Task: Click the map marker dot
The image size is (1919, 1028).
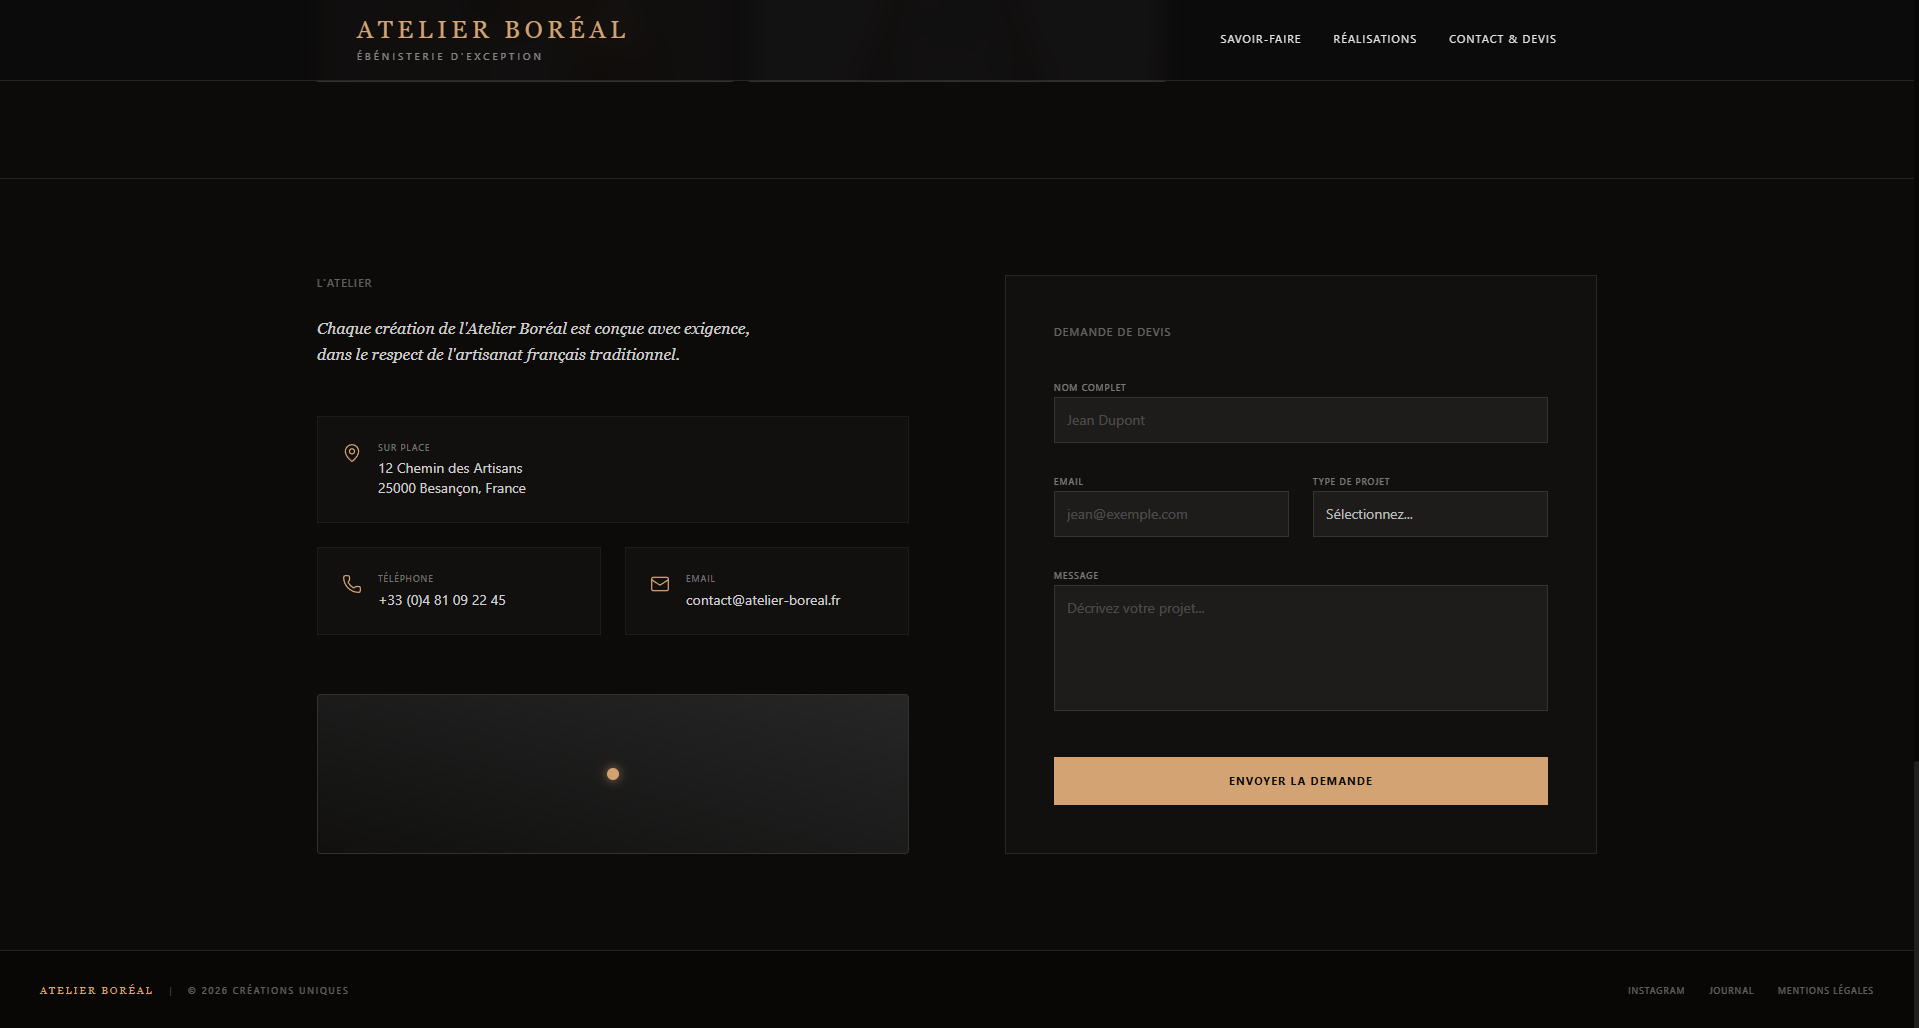Action: point(613,774)
